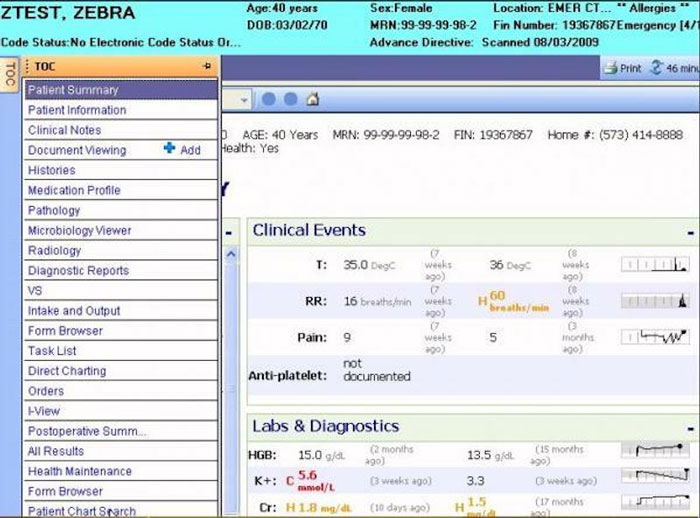Open Intake and Output
The image size is (700, 518).
121,311
